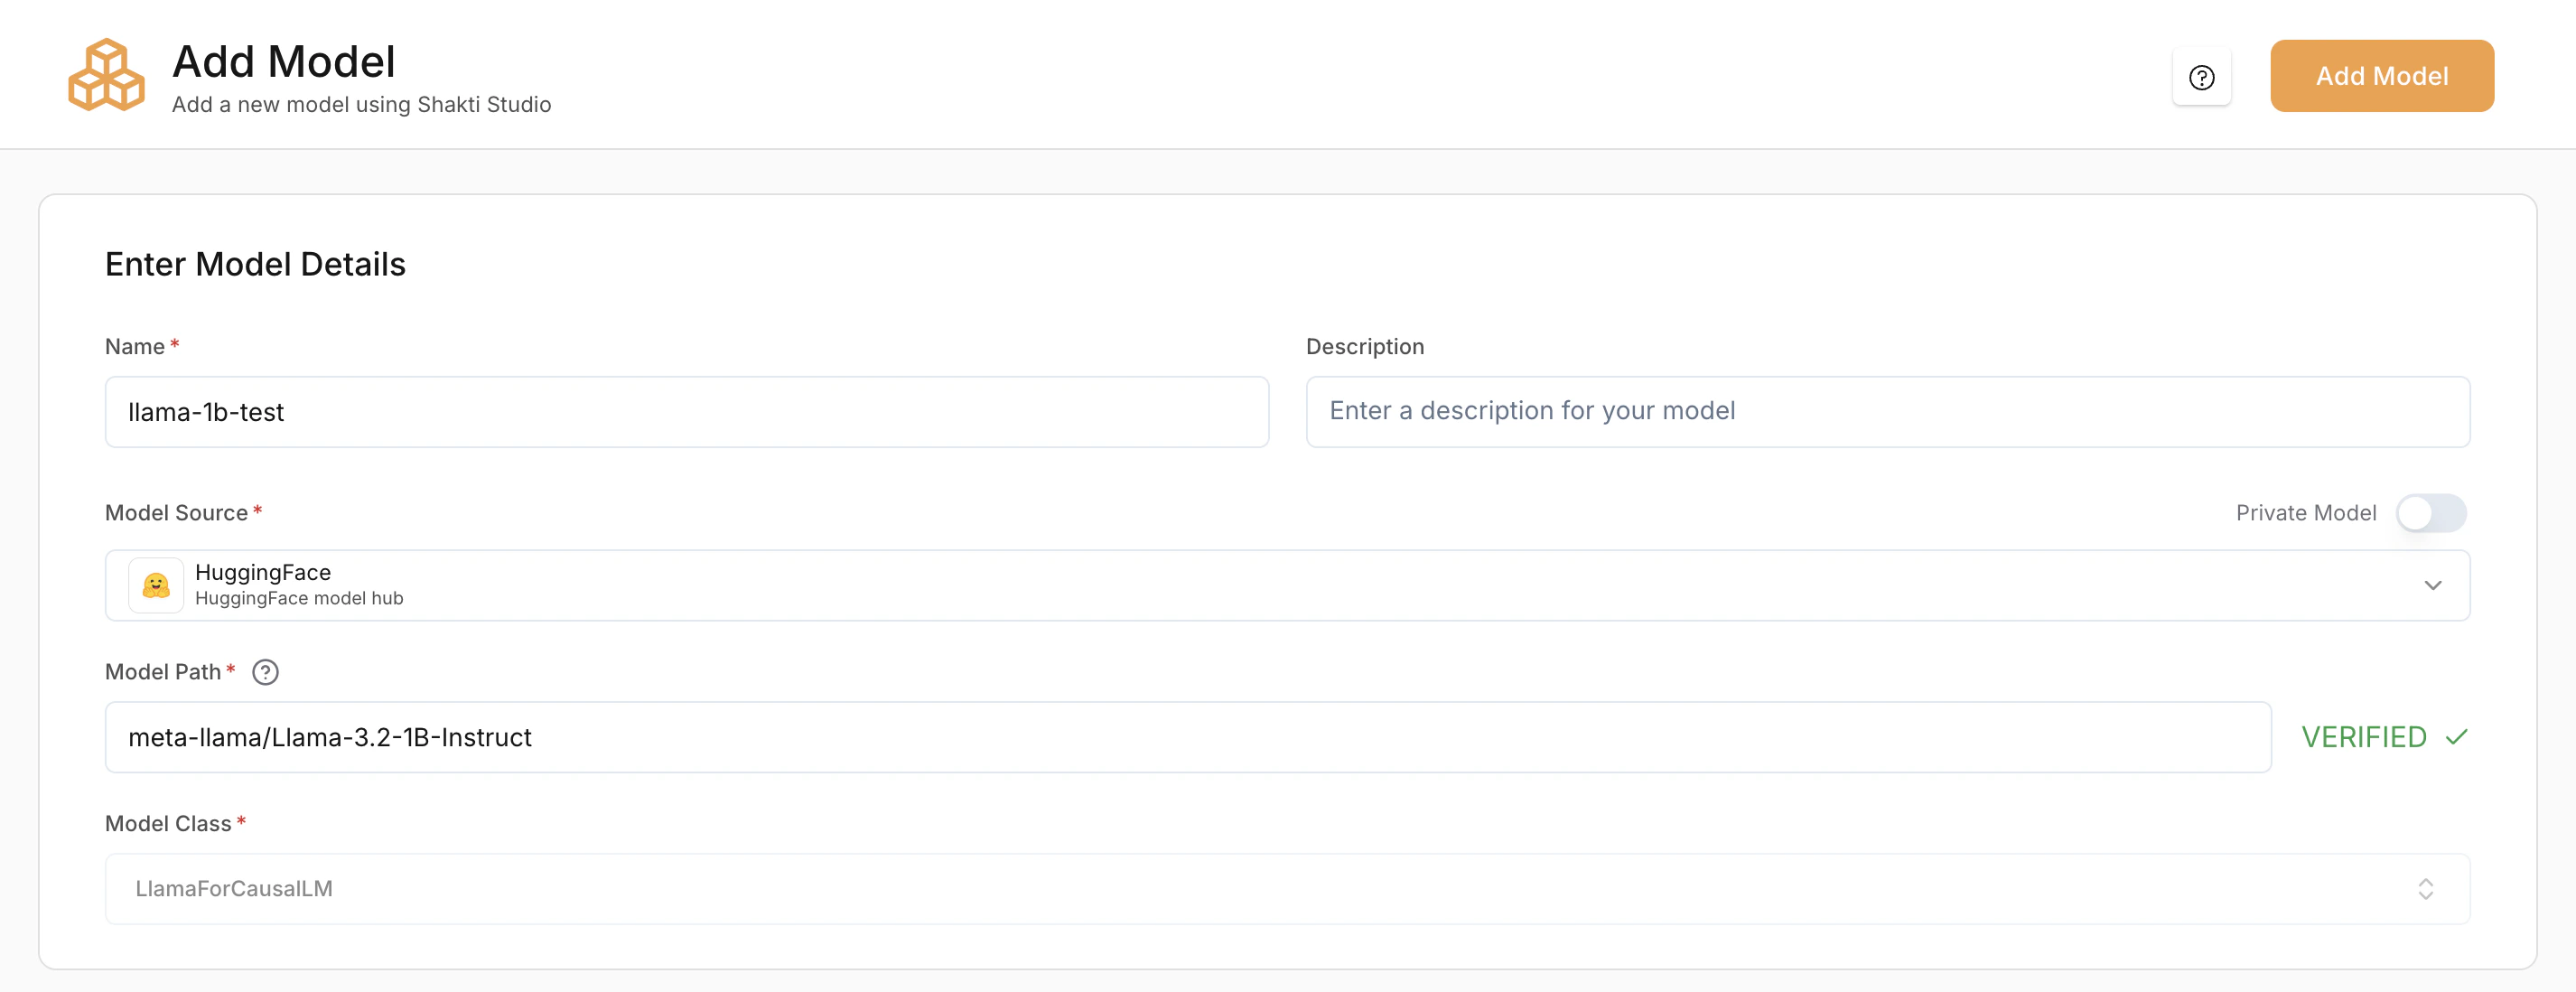Click the green VERIFIED checkmark icon
Screen dimensions: 2576x992
click(x=2455, y=737)
